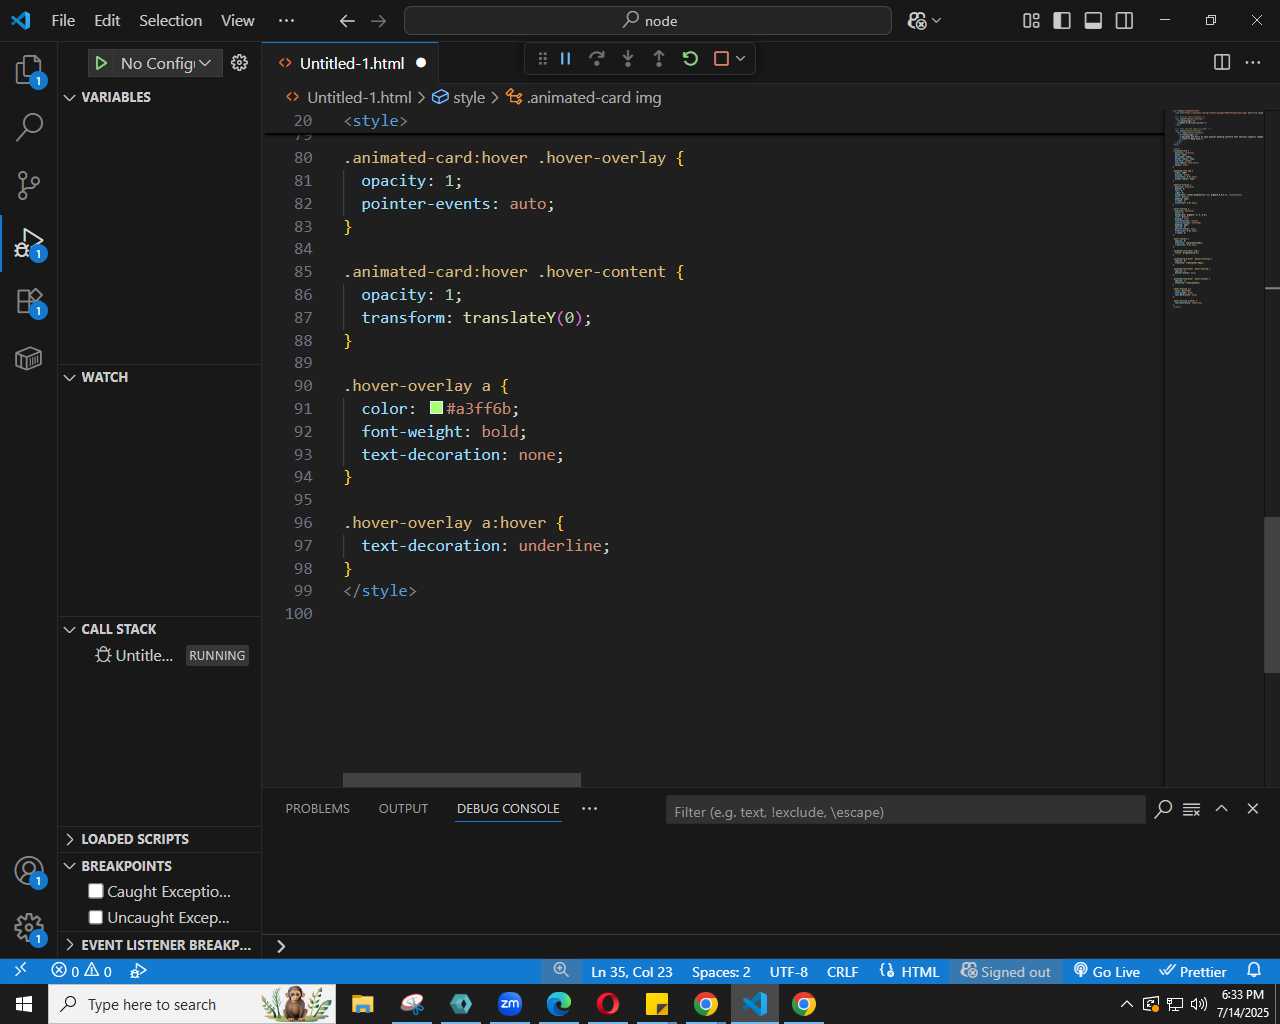
Task: Click HTML language mode in status bar
Action: pos(909,971)
